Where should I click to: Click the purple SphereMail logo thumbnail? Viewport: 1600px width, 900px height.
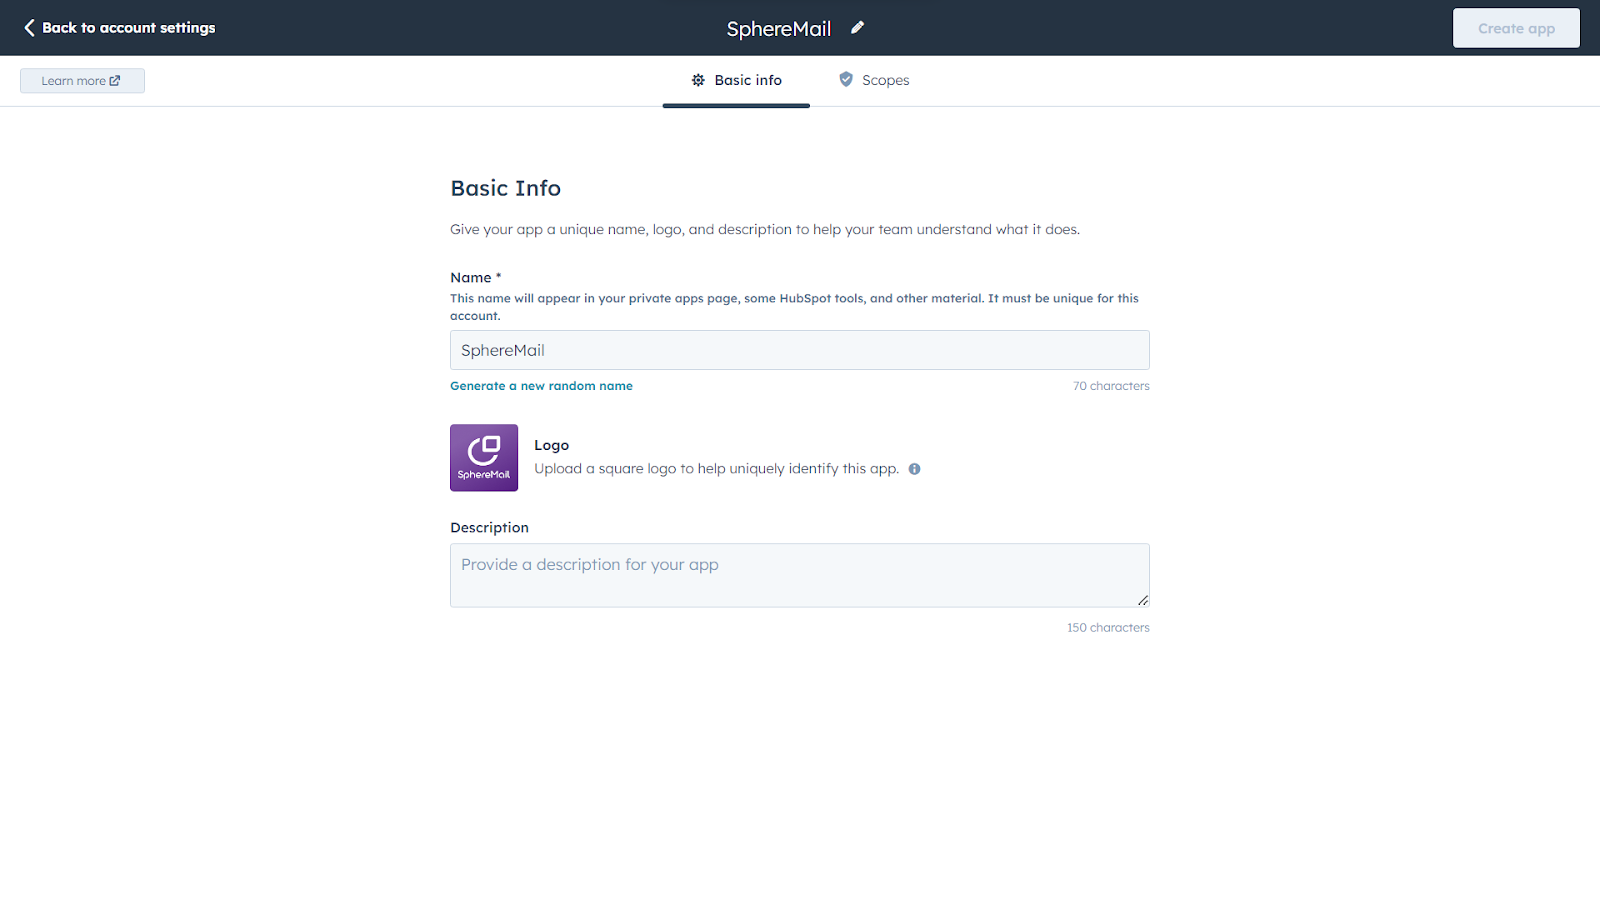point(484,458)
